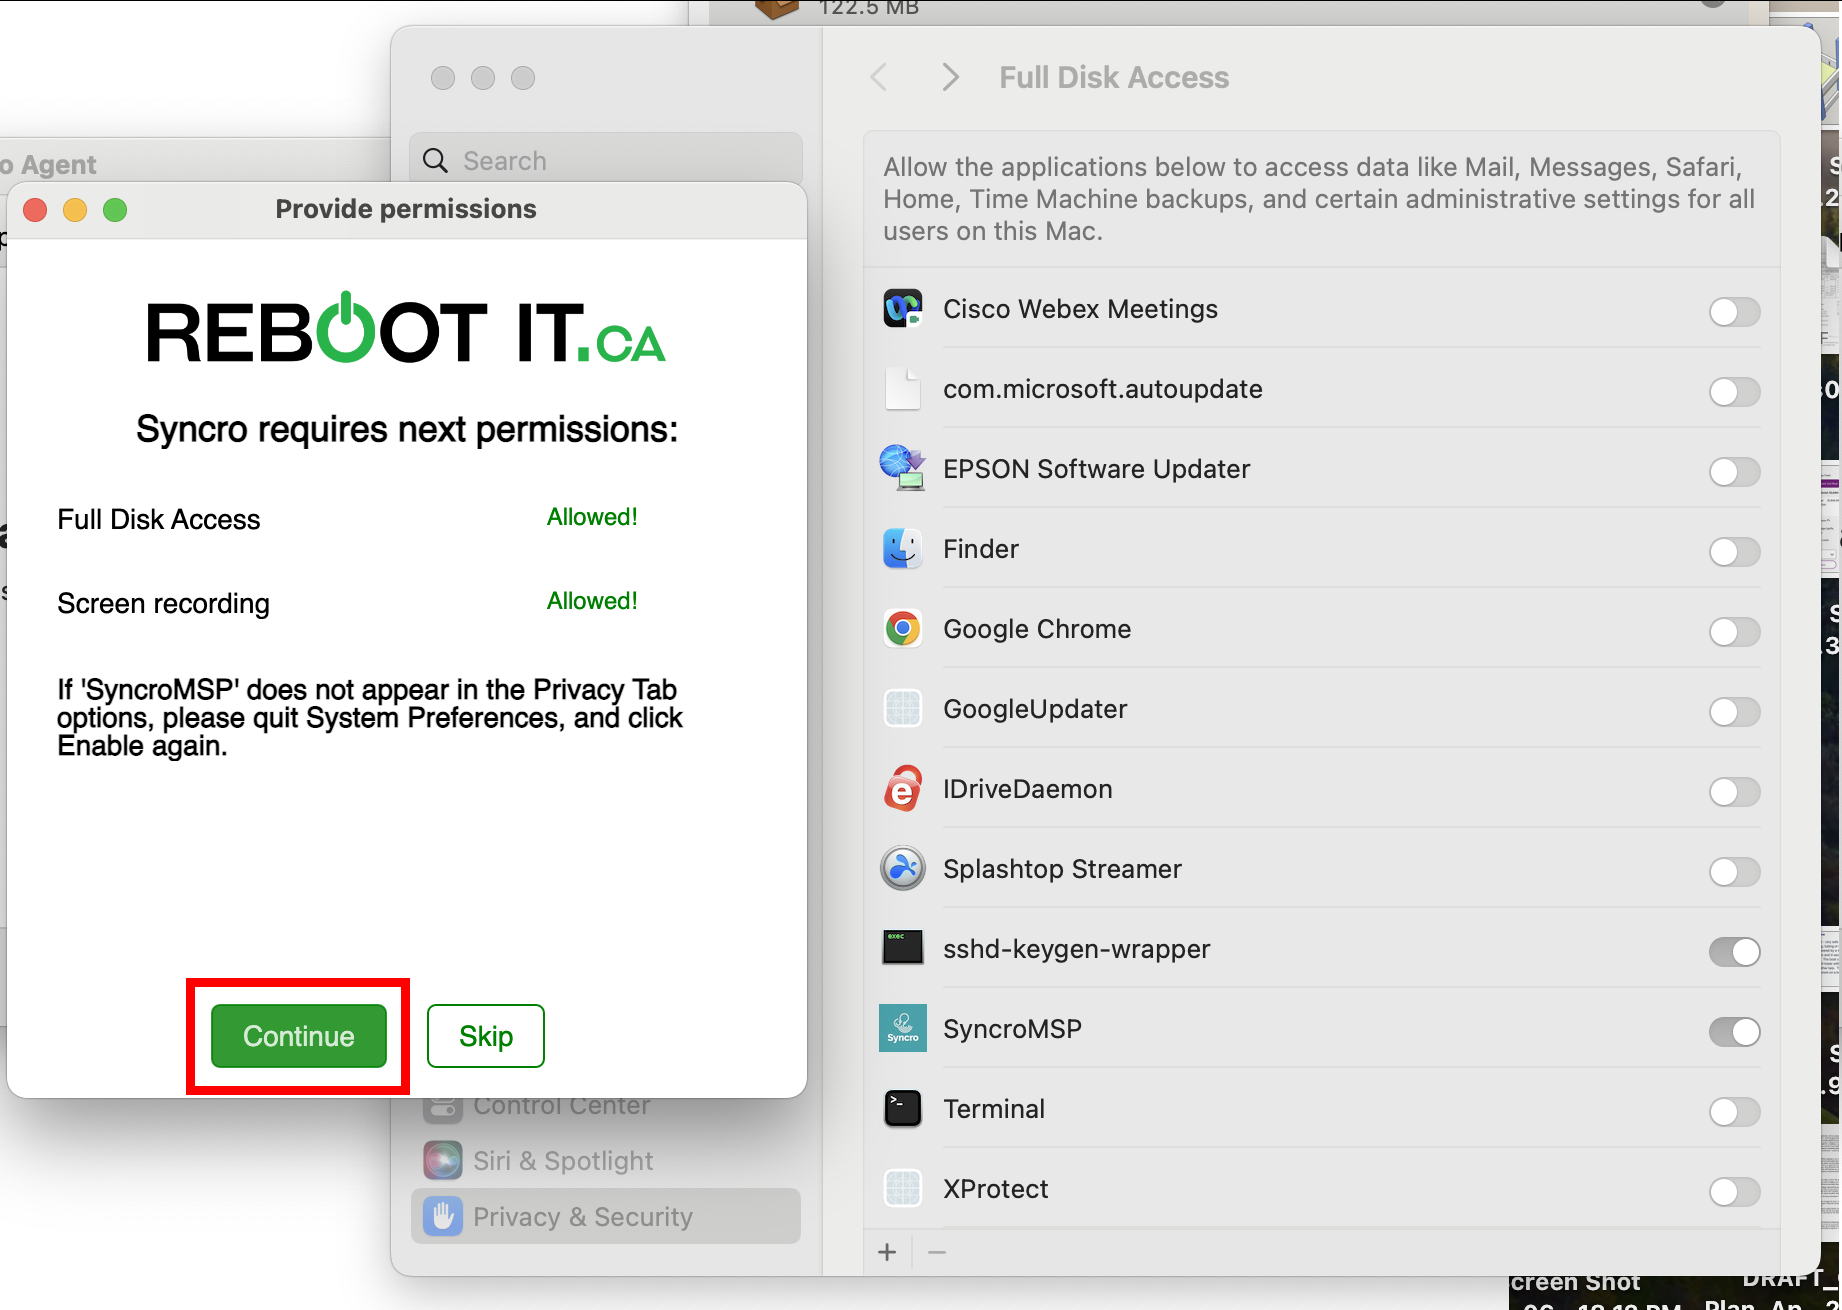Click the 'Full Disk Access' permission label in dialog
This screenshot has width=1842, height=1310.
[x=159, y=520]
